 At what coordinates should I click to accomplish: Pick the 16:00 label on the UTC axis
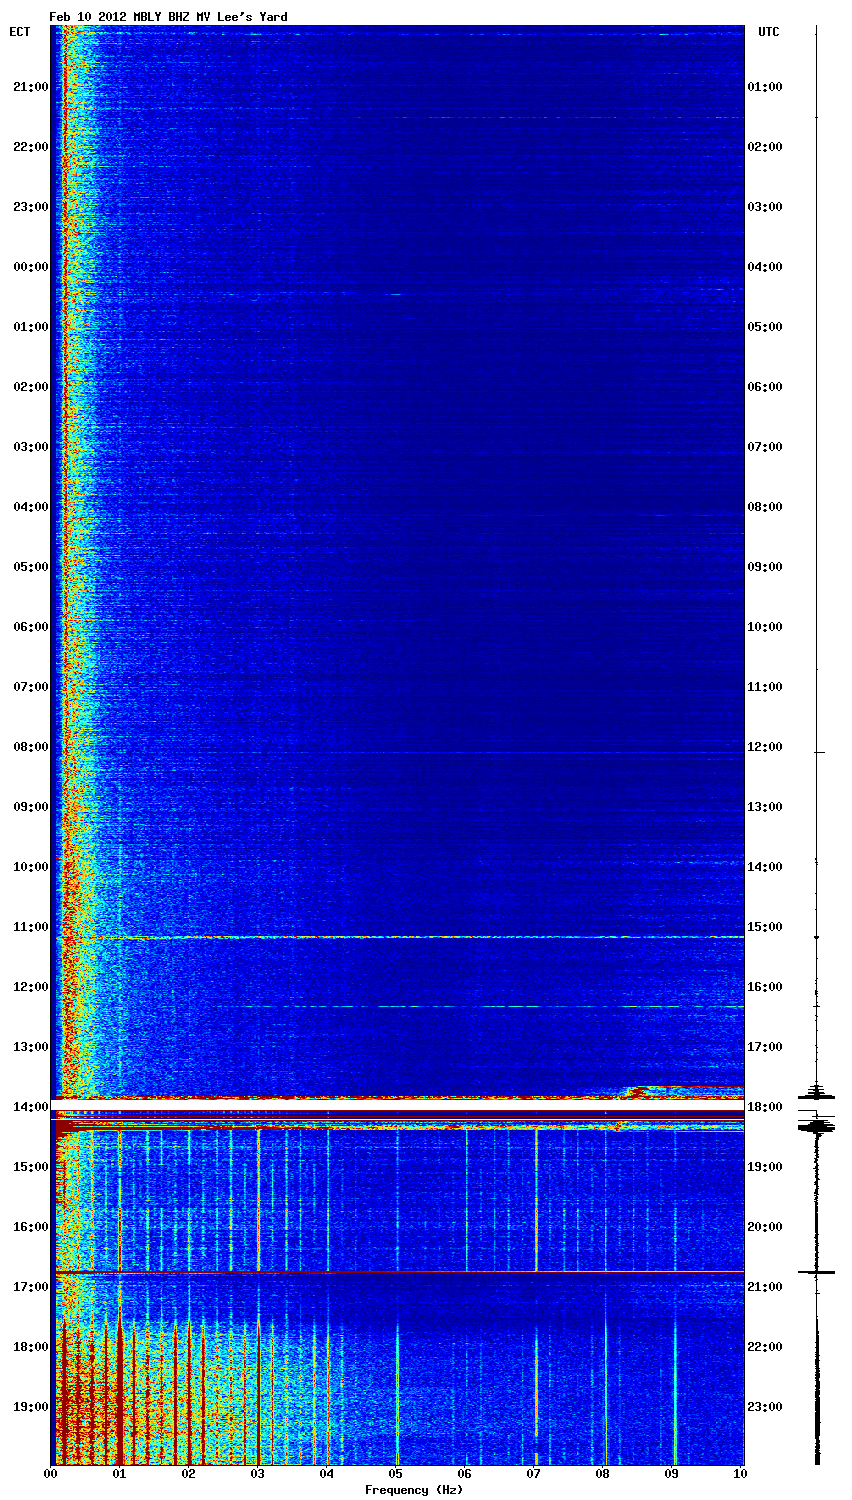(x=765, y=987)
